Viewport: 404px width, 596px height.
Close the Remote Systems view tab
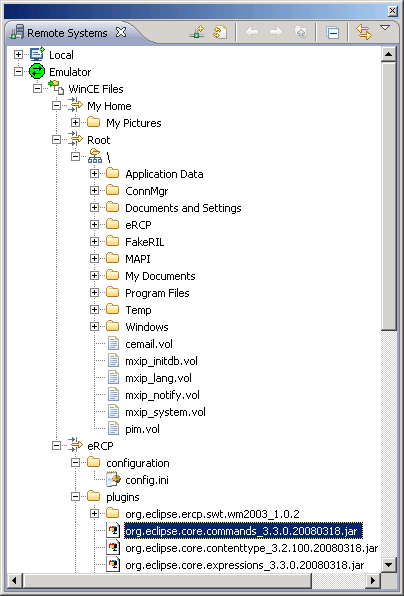pyautogui.click(x=121, y=32)
